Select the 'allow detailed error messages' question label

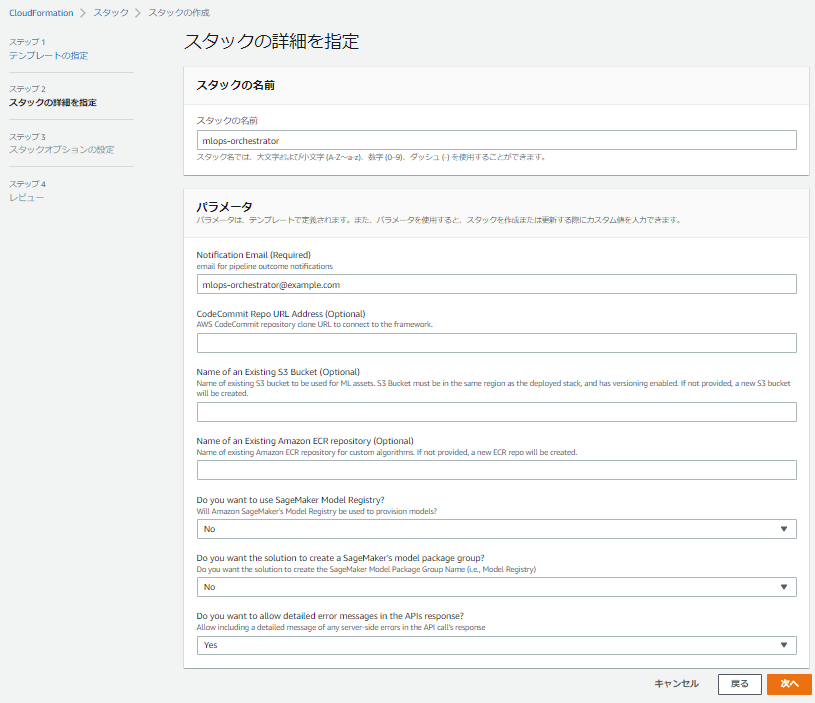(330, 616)
